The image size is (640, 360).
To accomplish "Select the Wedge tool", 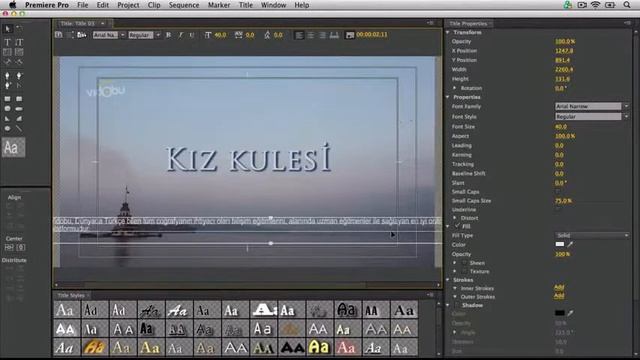I will (x=7, y=118).
